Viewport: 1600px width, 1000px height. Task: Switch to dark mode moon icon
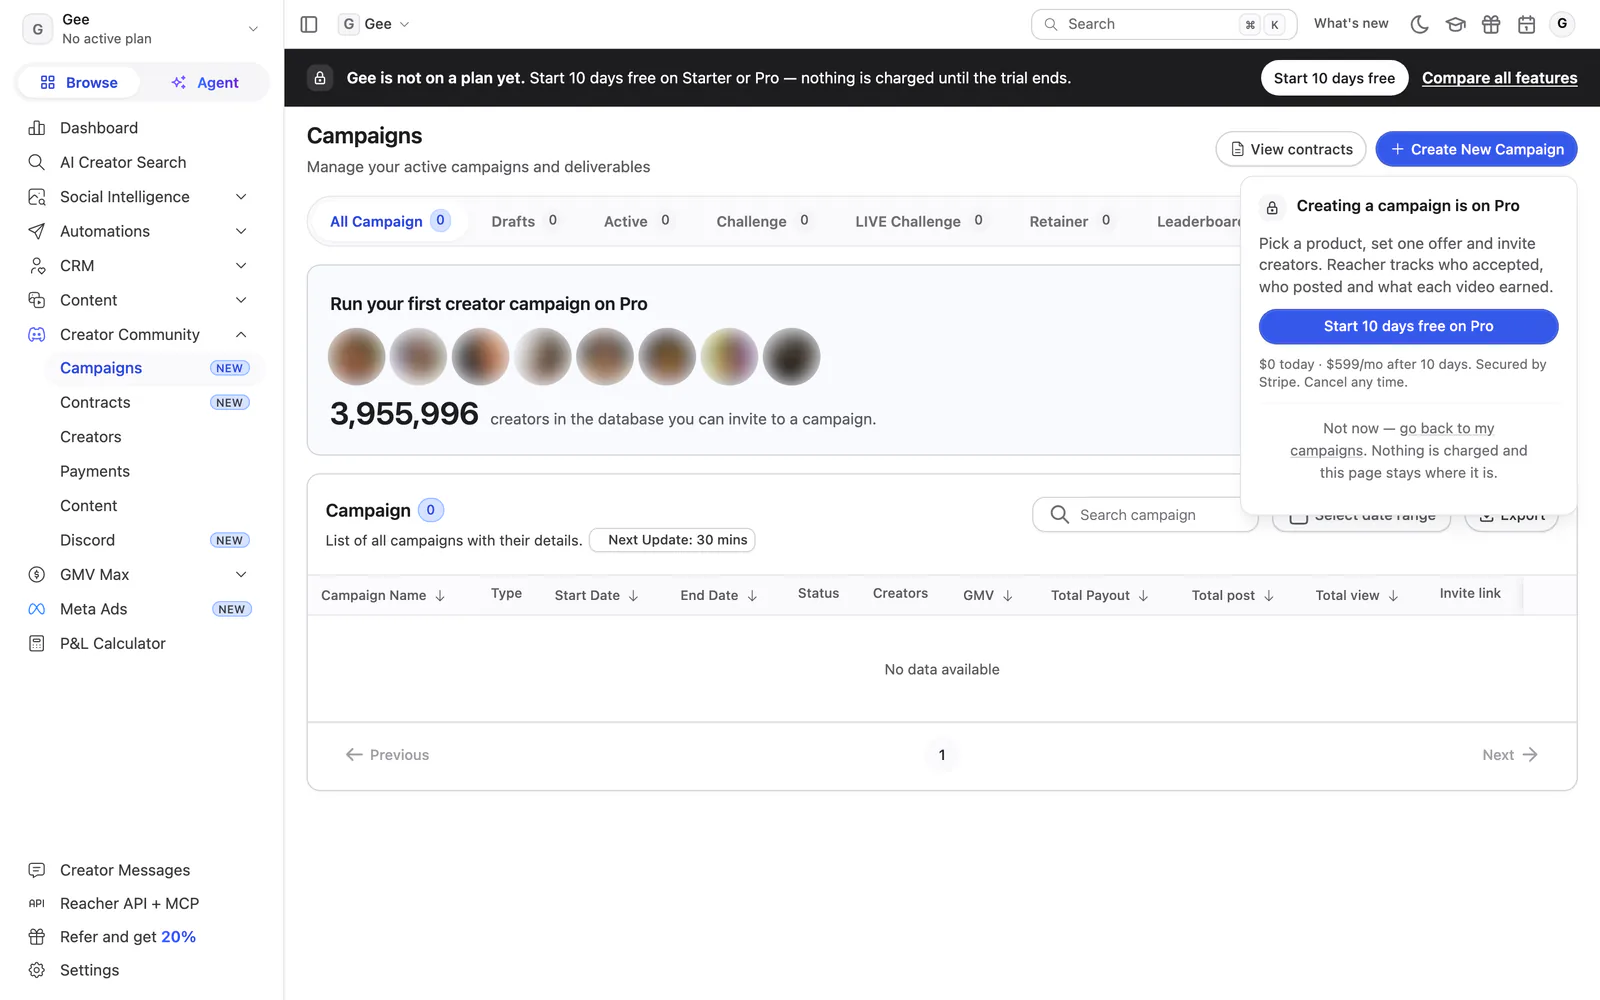(x=1419, y=24)
